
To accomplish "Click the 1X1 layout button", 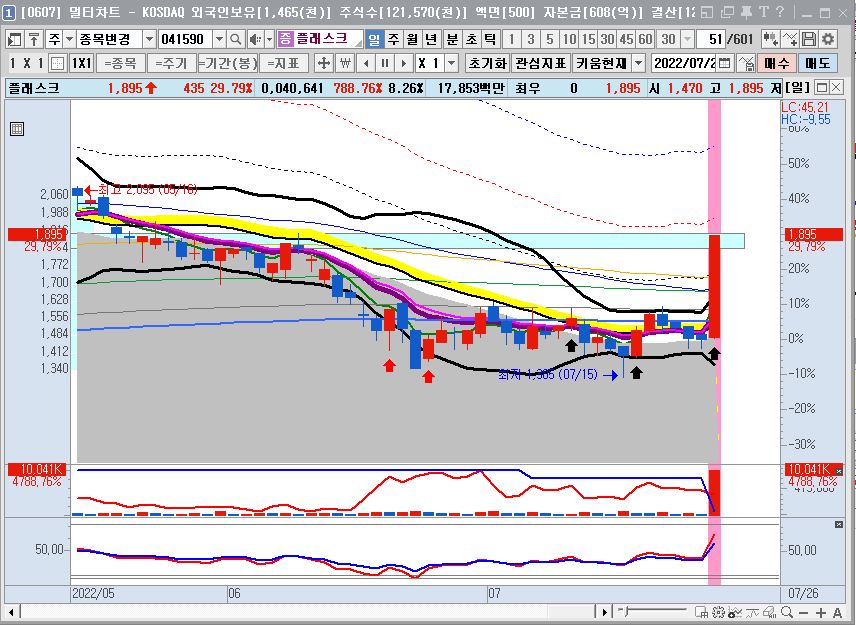I will [x=81, y=63].
